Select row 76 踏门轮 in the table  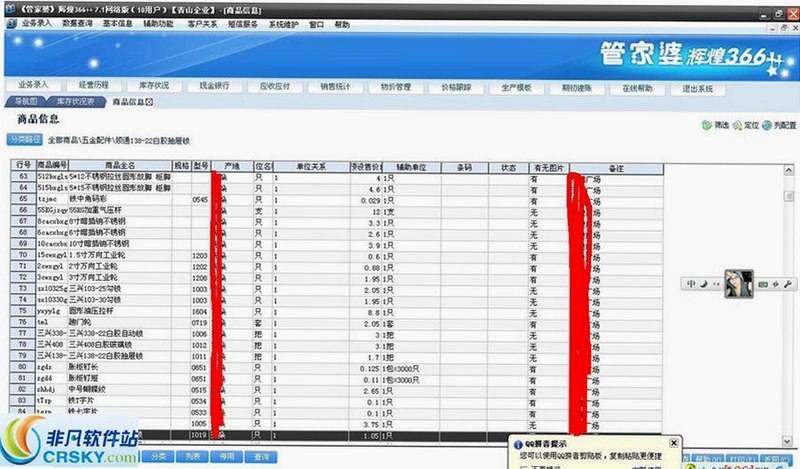click(x=337, y=322)
